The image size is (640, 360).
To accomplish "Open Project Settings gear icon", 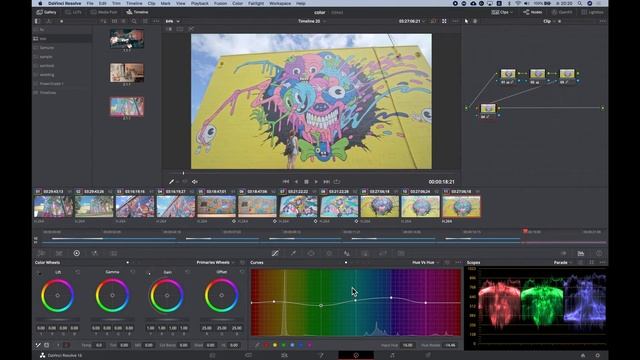I will (598, 355).
